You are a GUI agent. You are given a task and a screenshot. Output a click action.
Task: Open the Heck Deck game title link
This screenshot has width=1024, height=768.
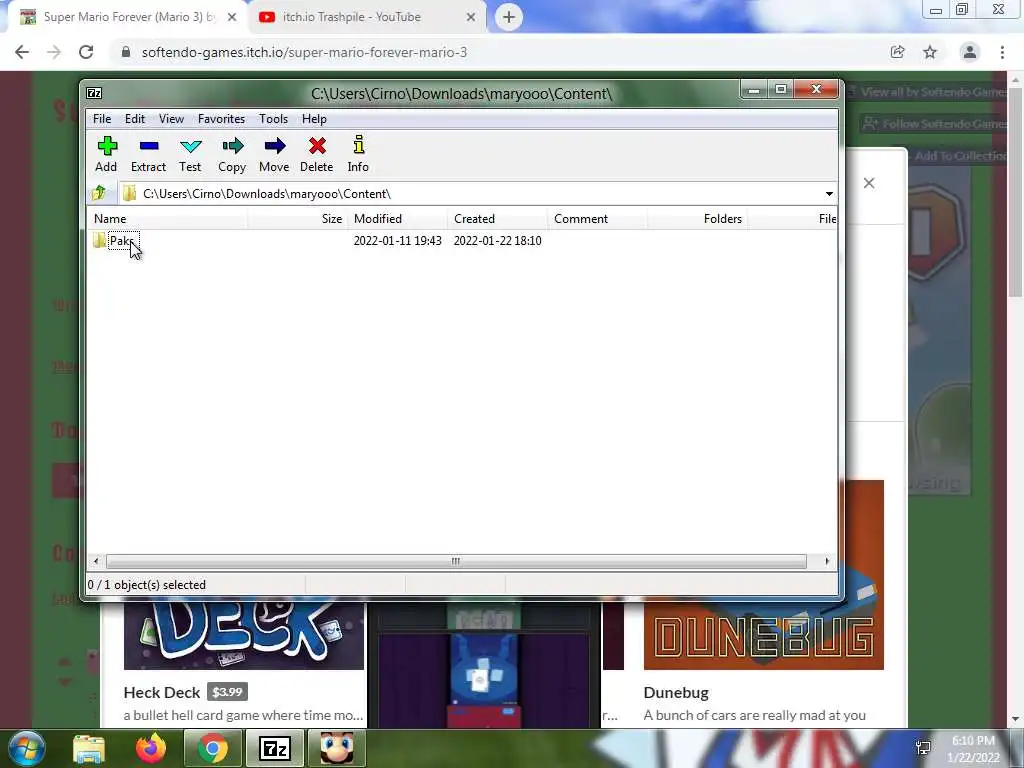pyautogui.click(x=162, y=692)
